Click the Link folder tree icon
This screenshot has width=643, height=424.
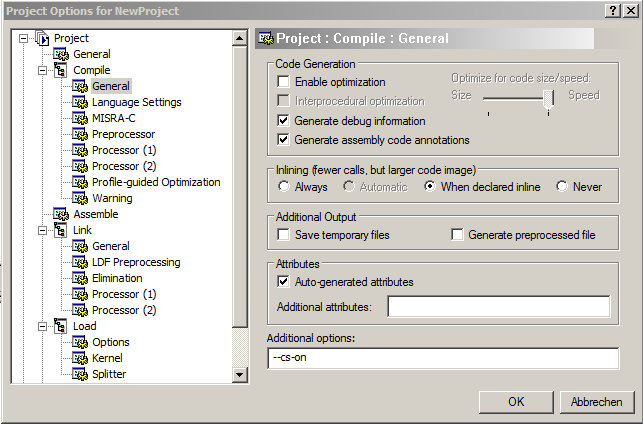(61, 230)
